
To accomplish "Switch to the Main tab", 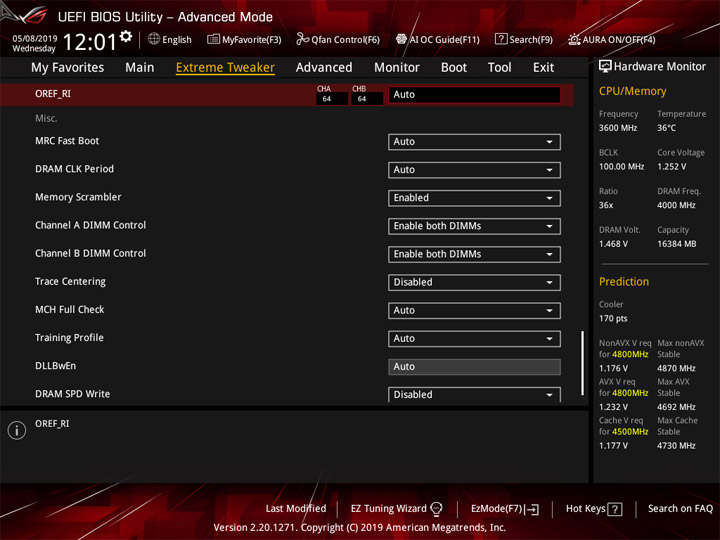I will coord(140,68).
